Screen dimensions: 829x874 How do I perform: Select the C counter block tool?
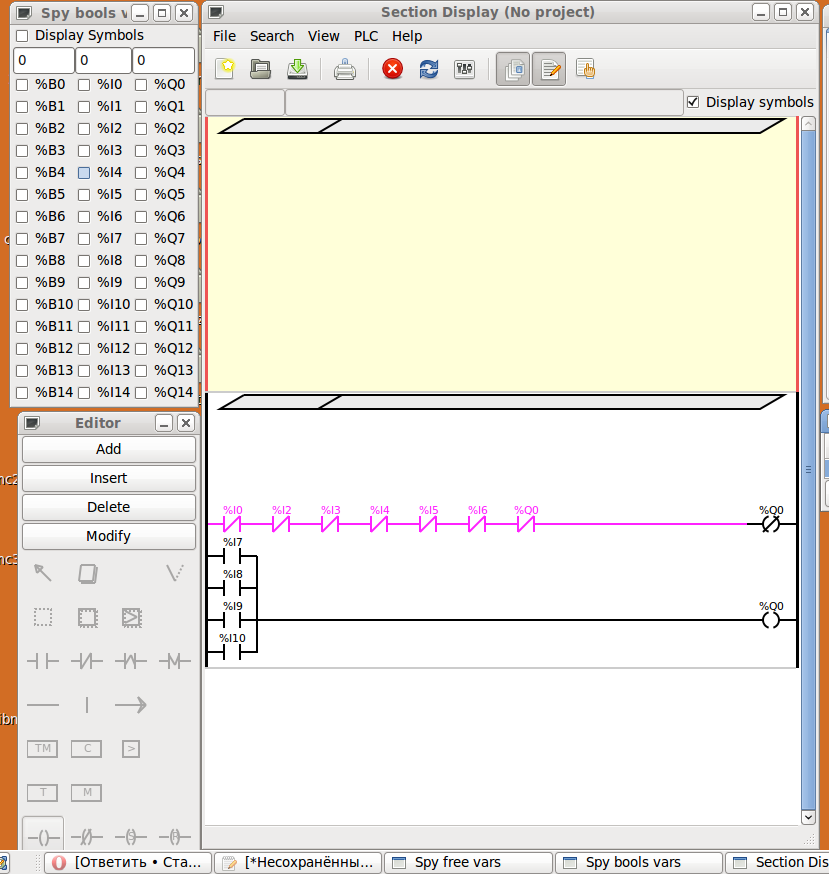click(87, 749)
